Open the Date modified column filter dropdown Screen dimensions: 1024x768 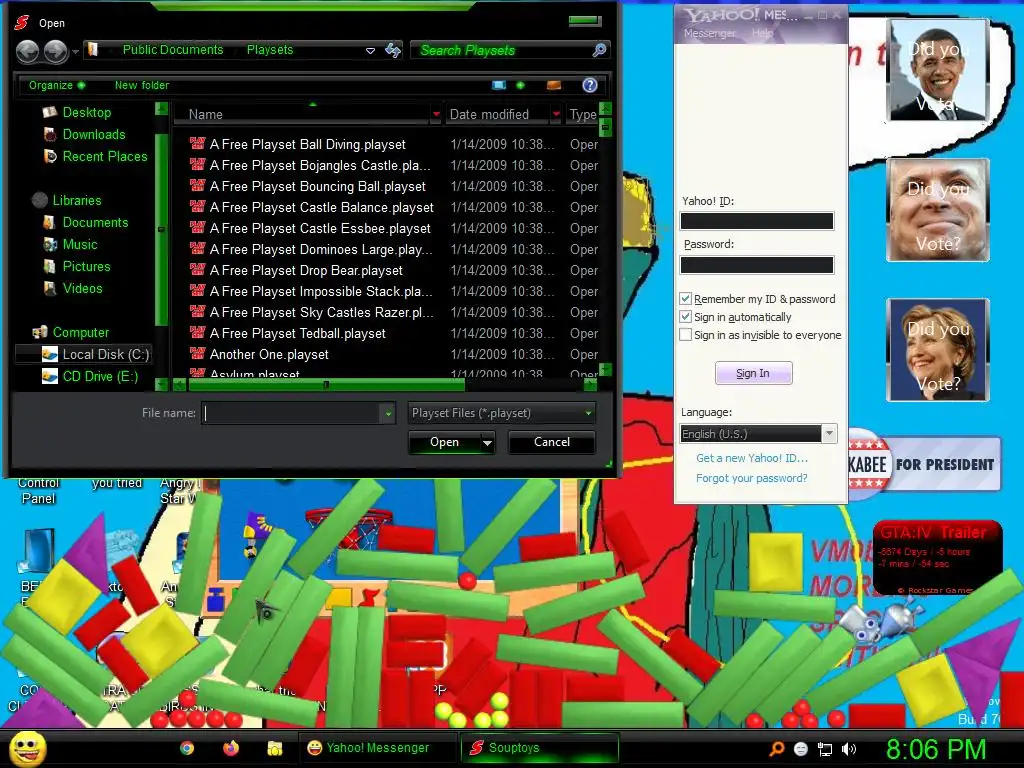pyautogui.click(x=556, y=114)
